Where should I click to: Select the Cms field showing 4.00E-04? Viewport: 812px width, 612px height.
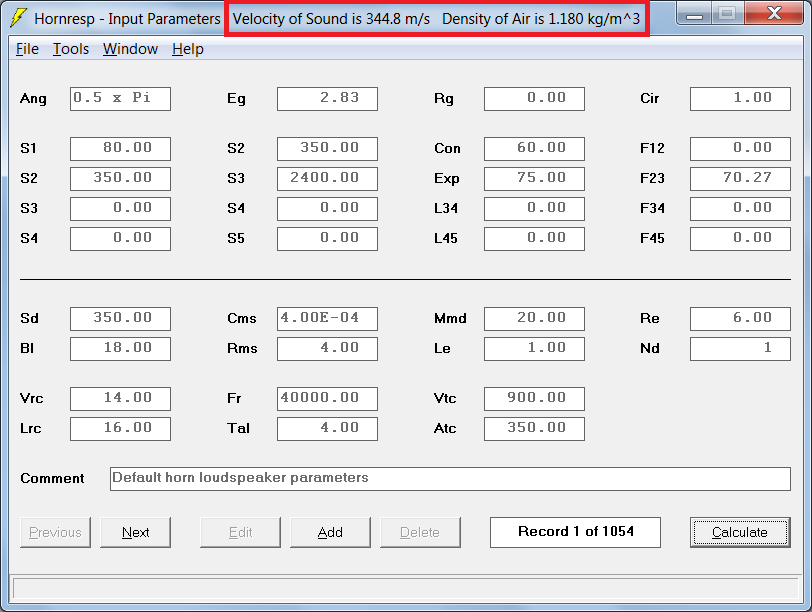327,319
